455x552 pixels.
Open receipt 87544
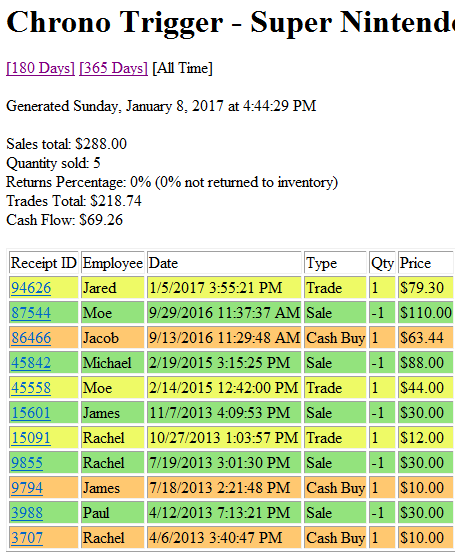(x=31, y=313)
